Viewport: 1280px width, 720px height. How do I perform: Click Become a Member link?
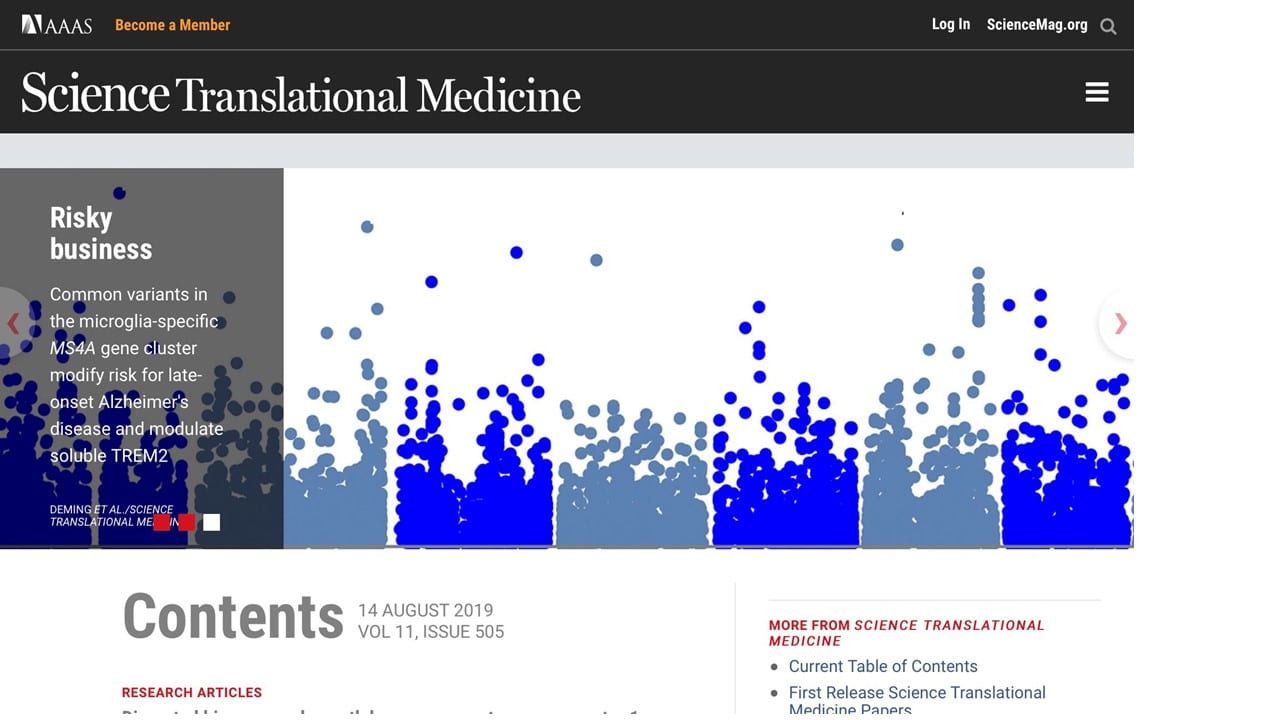tap(172, 25)
